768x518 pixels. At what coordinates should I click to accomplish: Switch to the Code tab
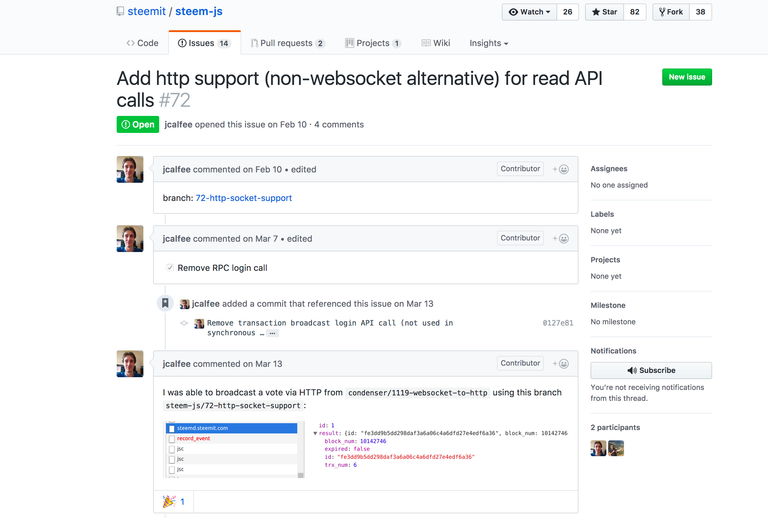(143, 43)
